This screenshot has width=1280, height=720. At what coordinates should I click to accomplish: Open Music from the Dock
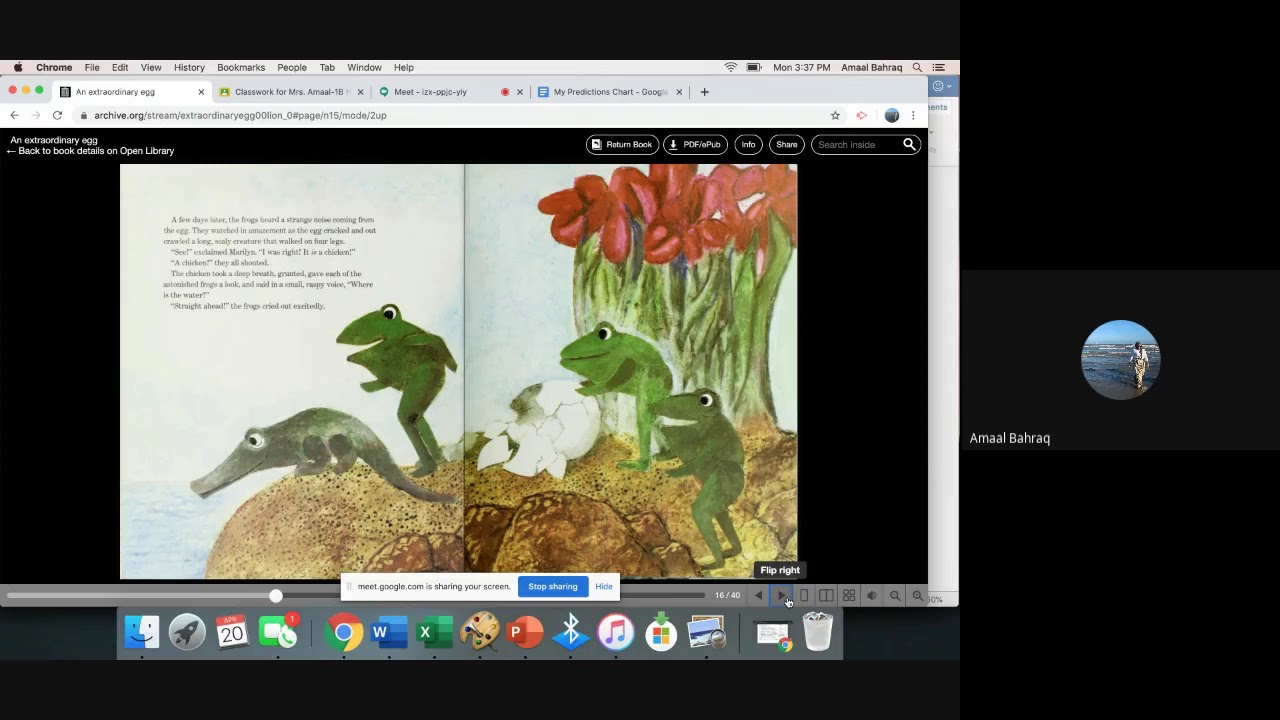coord(616,633)
